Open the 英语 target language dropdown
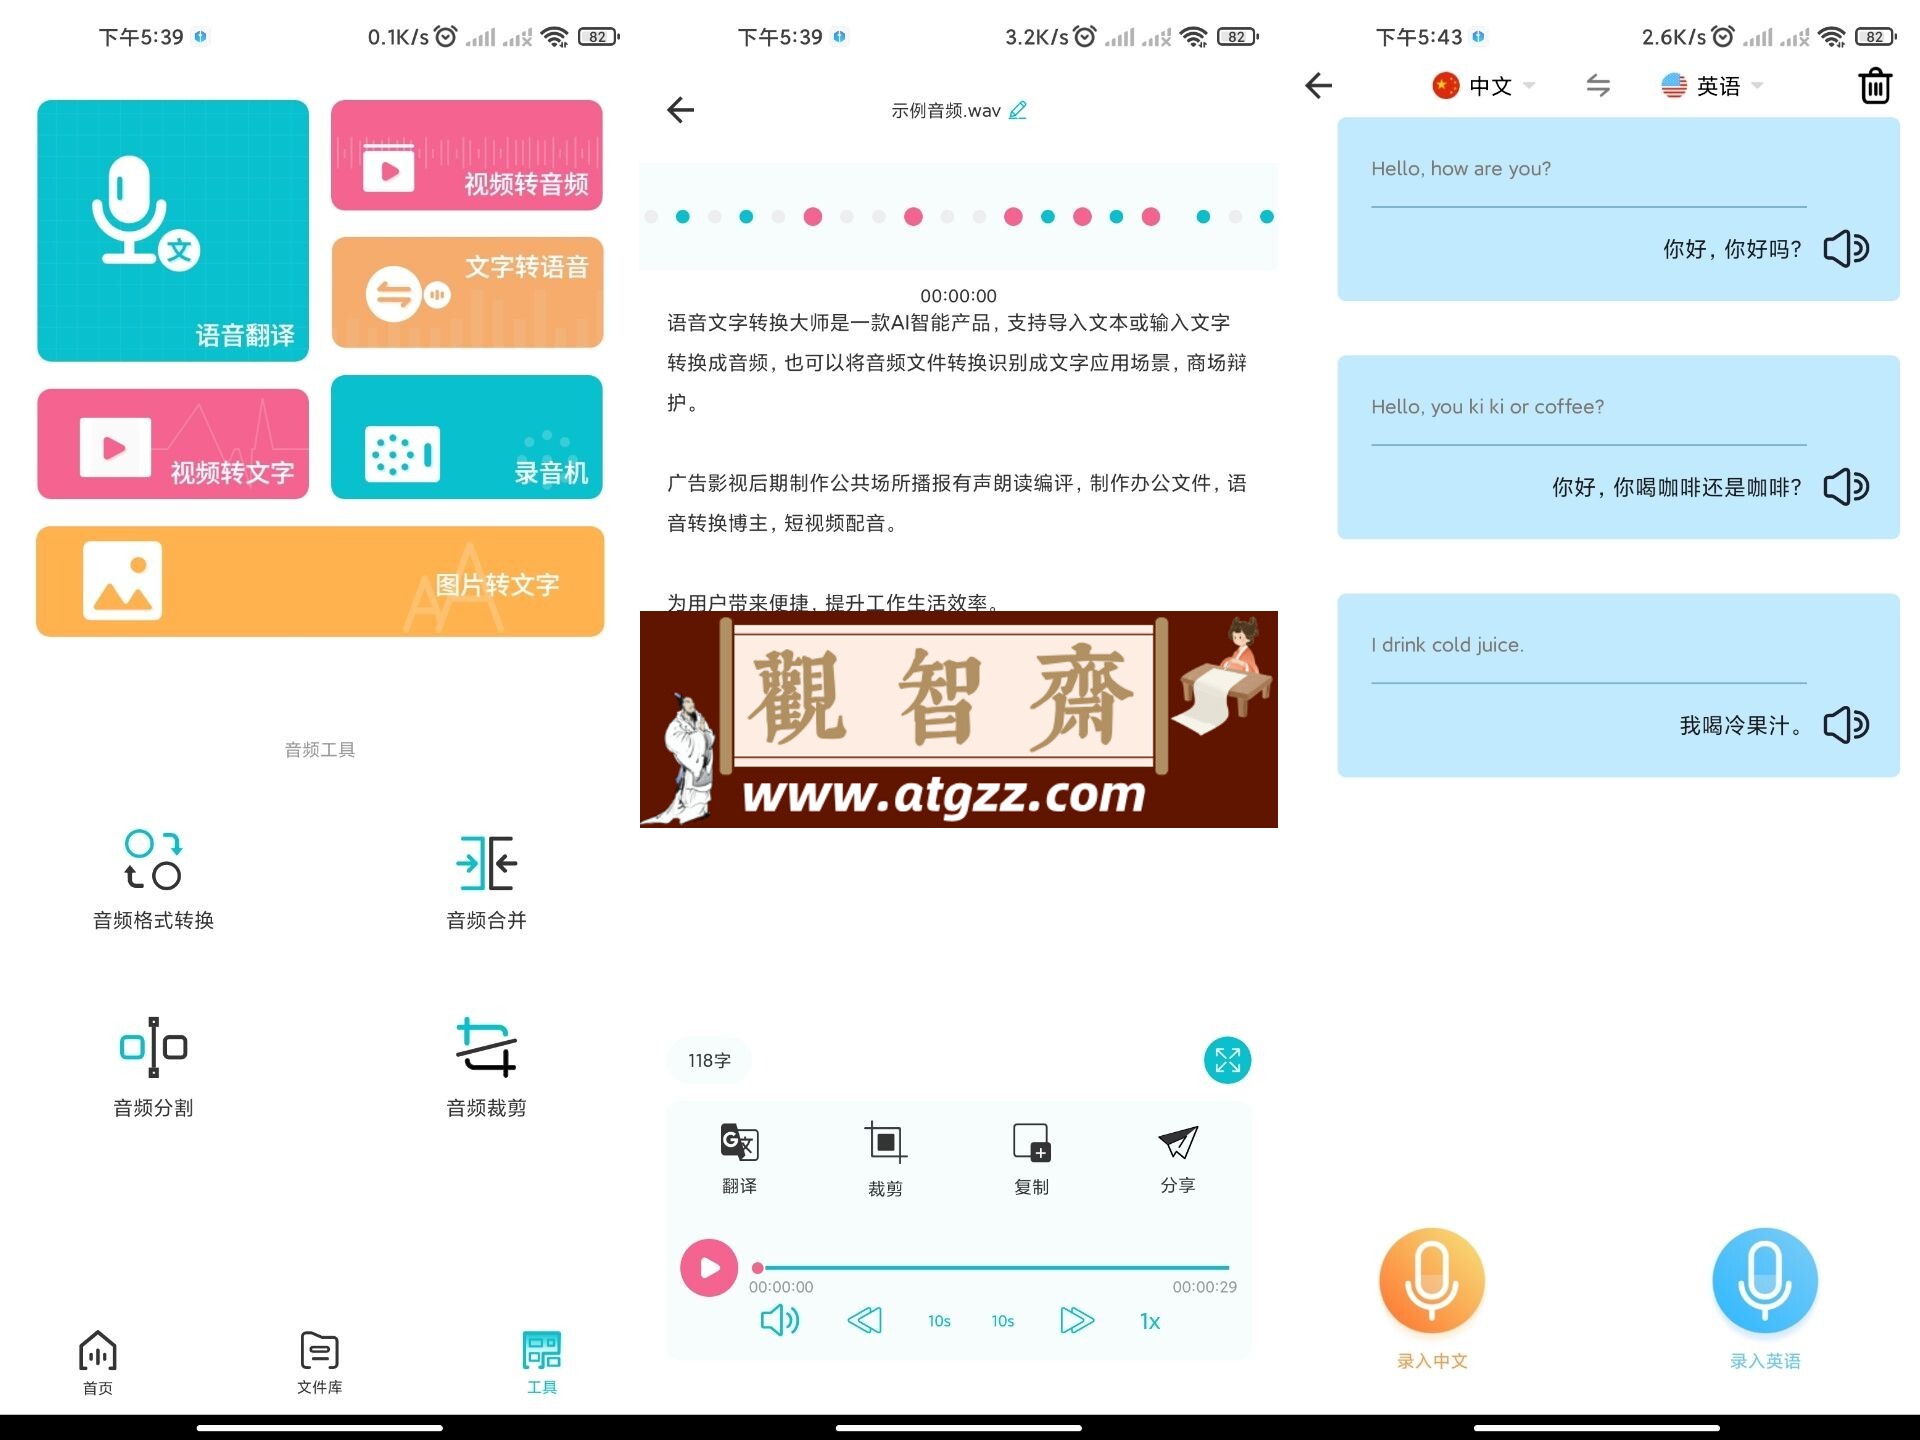 coord(1712,86)
